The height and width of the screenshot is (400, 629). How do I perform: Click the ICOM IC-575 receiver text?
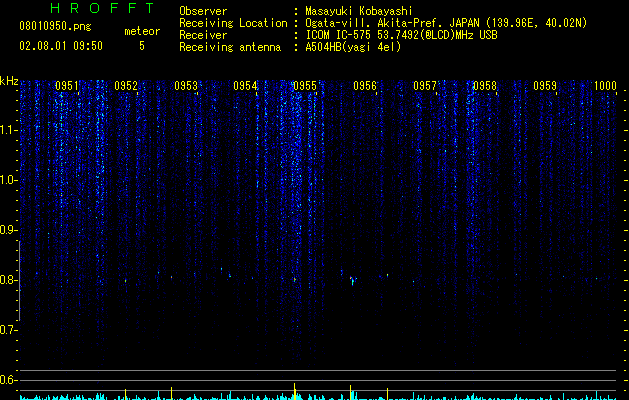(x=401, y=35)
